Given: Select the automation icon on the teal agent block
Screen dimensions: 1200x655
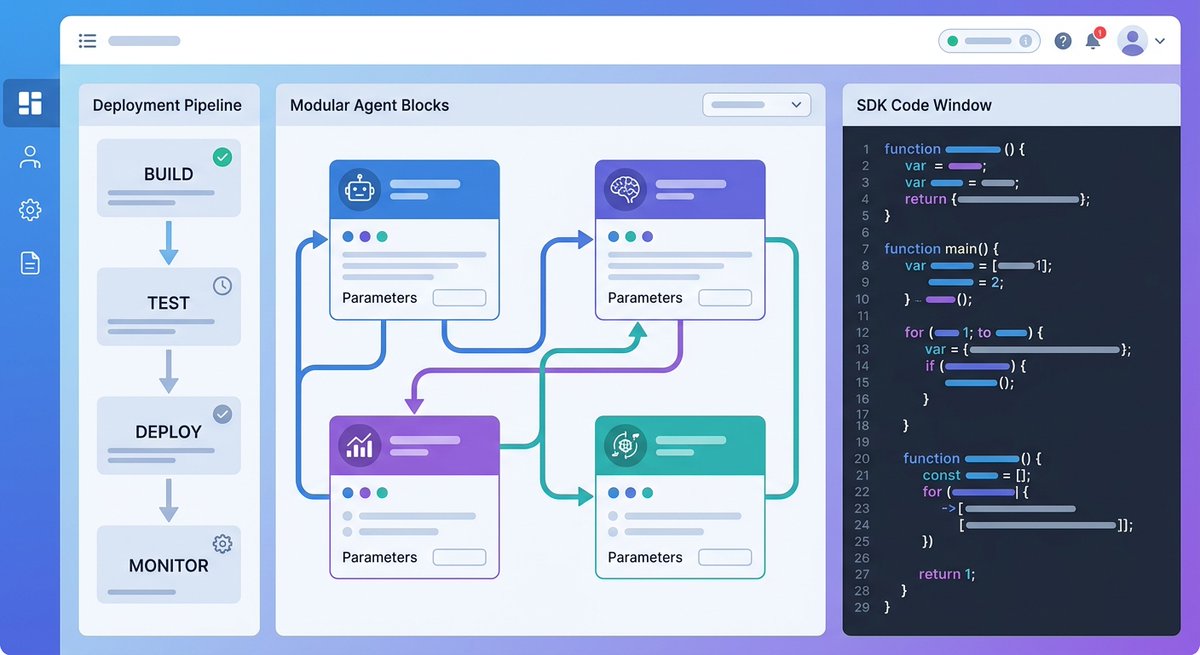Looking at the screenshot, I should 624,446.
